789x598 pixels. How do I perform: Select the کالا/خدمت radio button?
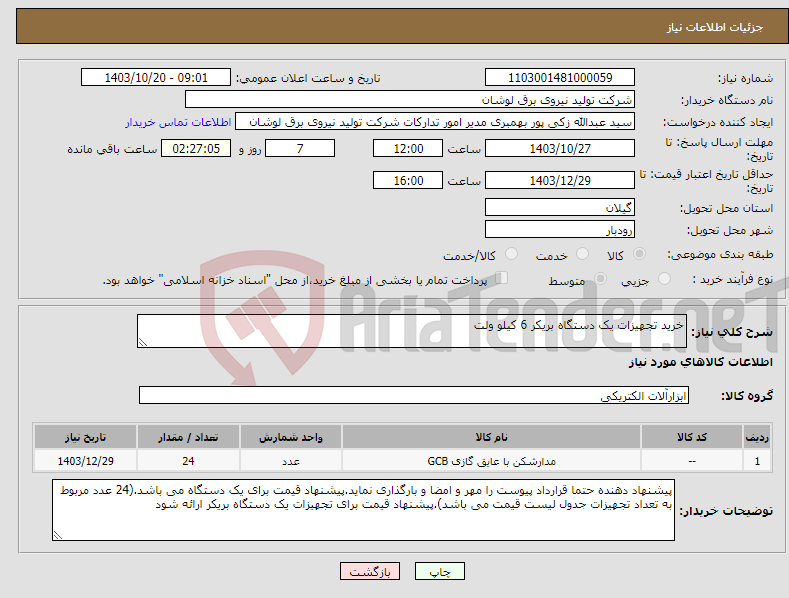pos(511,254)
